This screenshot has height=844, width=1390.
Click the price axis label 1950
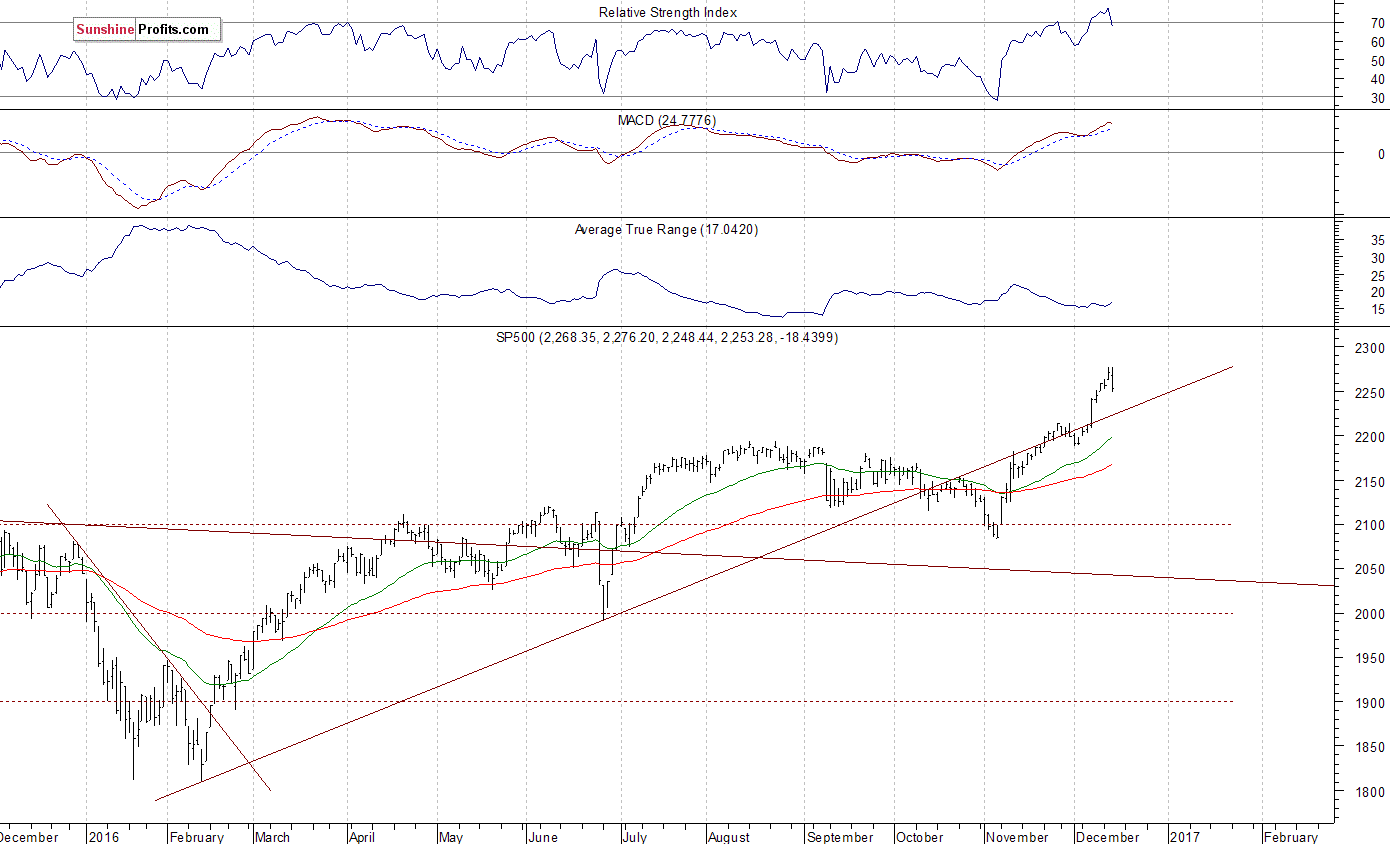1370,658
